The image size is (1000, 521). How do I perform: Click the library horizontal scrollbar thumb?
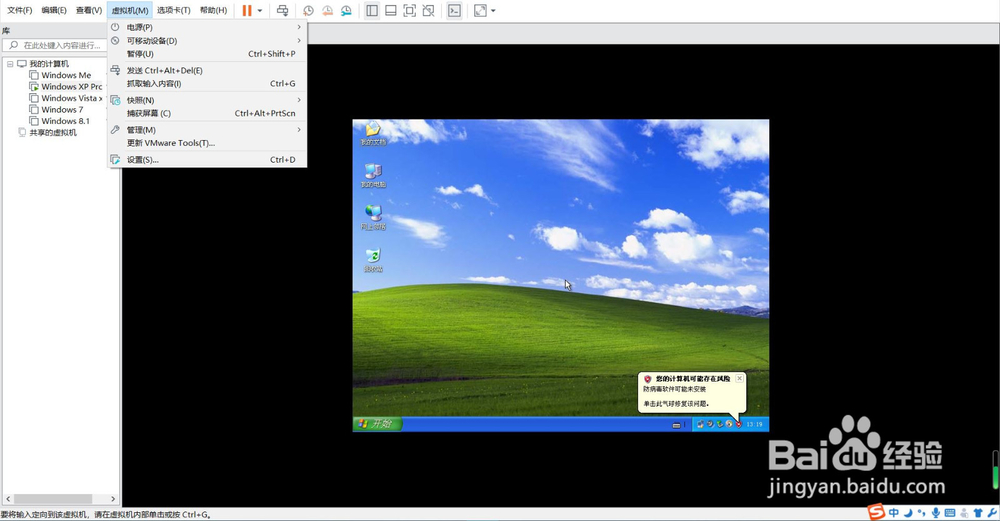(x=54, y=499)
